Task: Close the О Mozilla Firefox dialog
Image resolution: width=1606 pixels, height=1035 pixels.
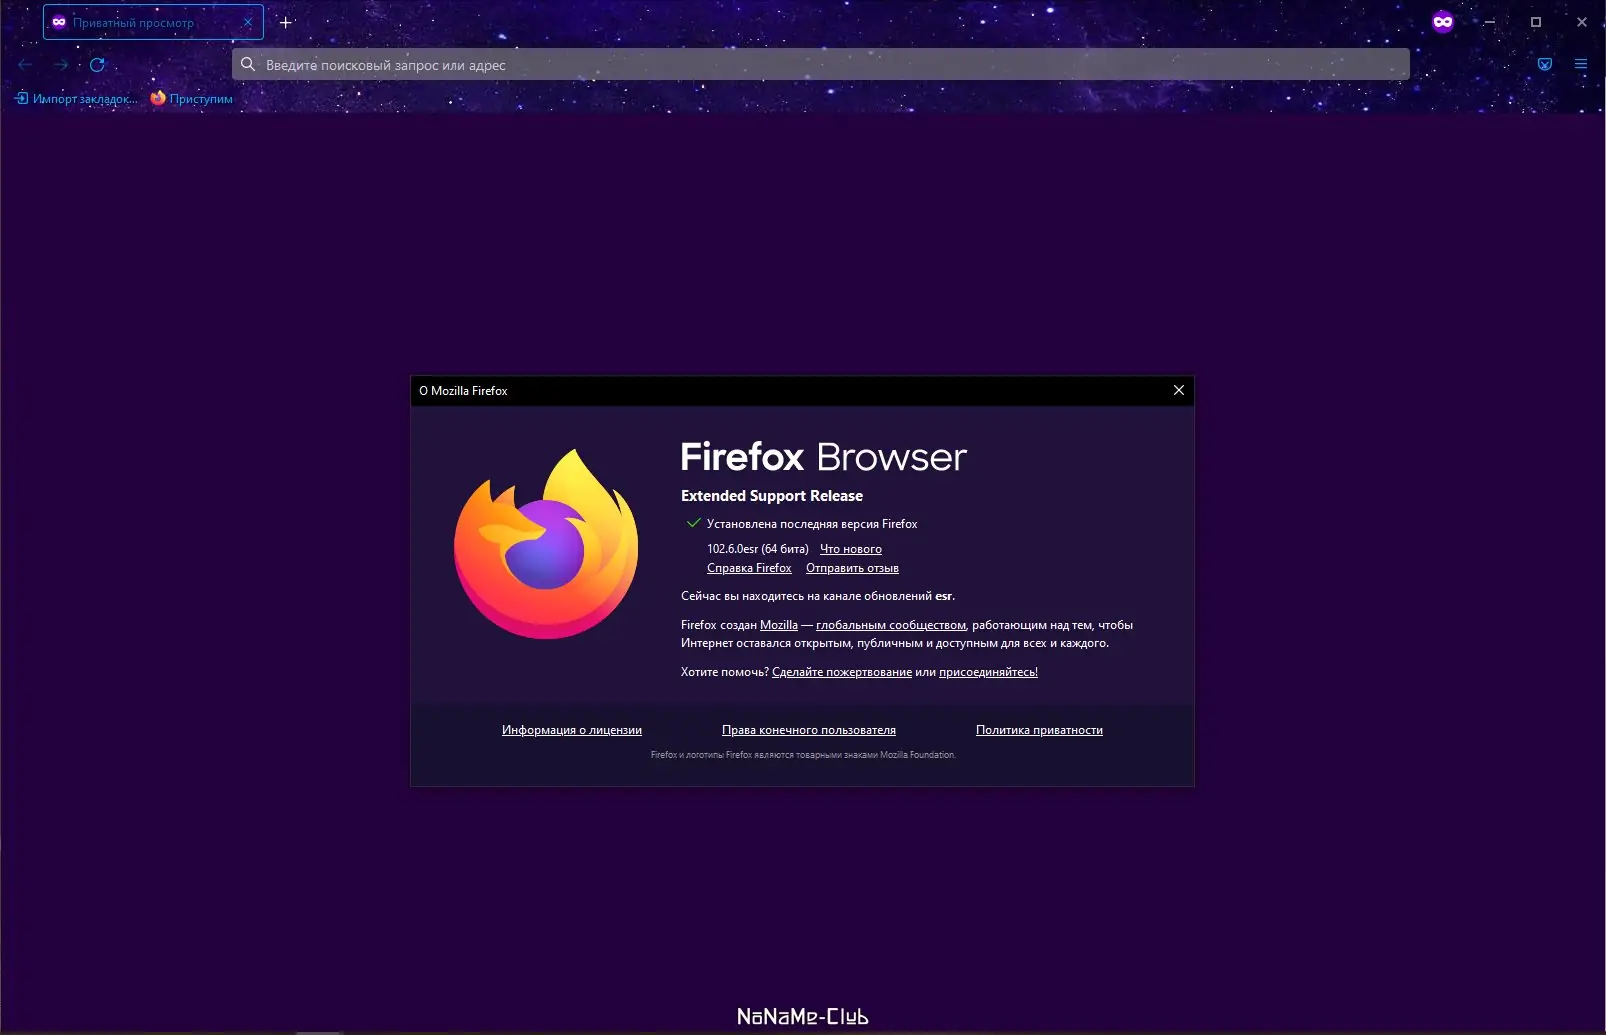Action: pos(1179,390)
